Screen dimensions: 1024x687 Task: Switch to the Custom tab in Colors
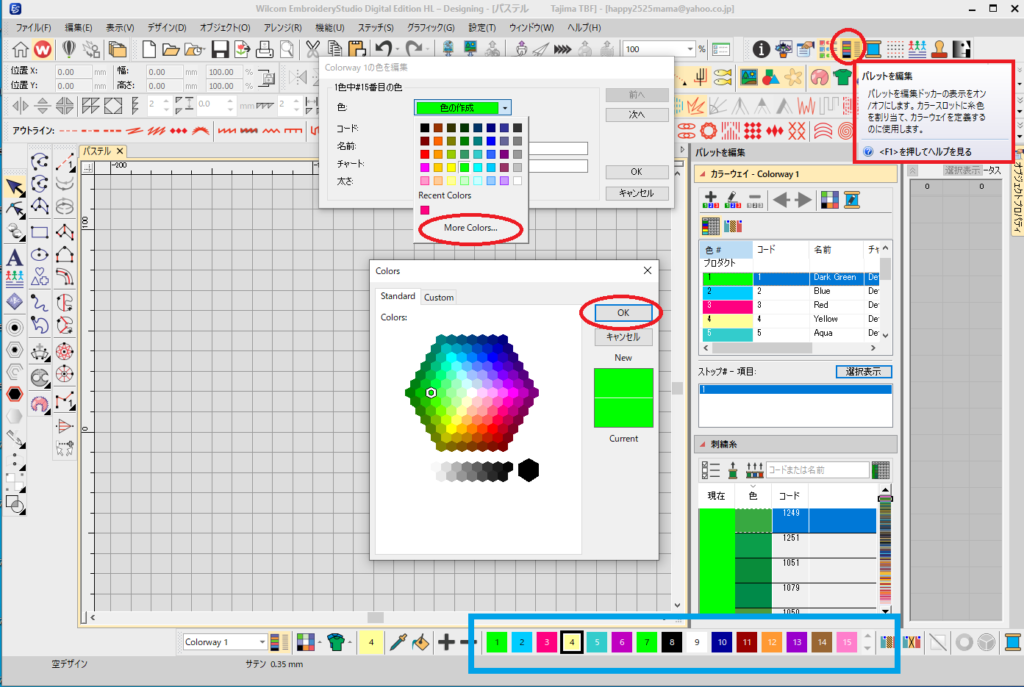coord(439,297)
